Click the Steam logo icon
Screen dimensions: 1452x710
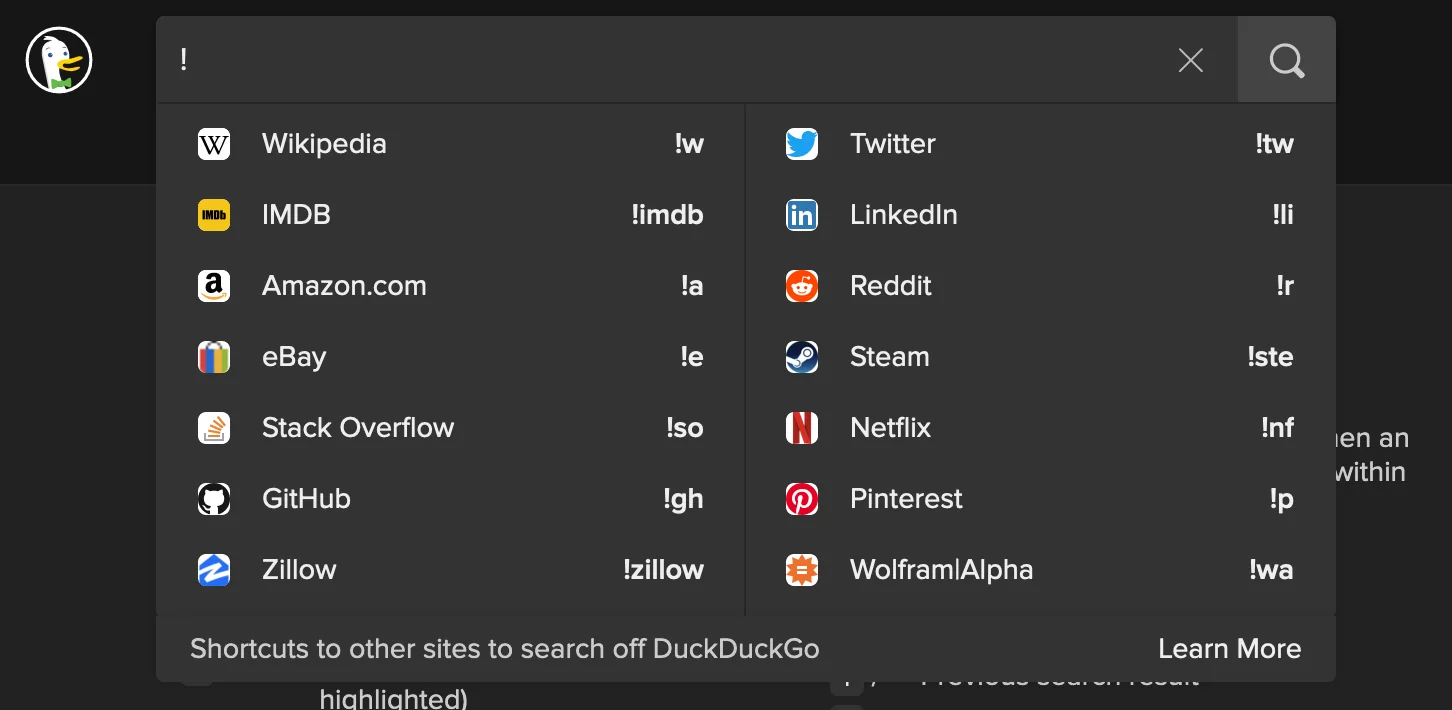(801, 356)
